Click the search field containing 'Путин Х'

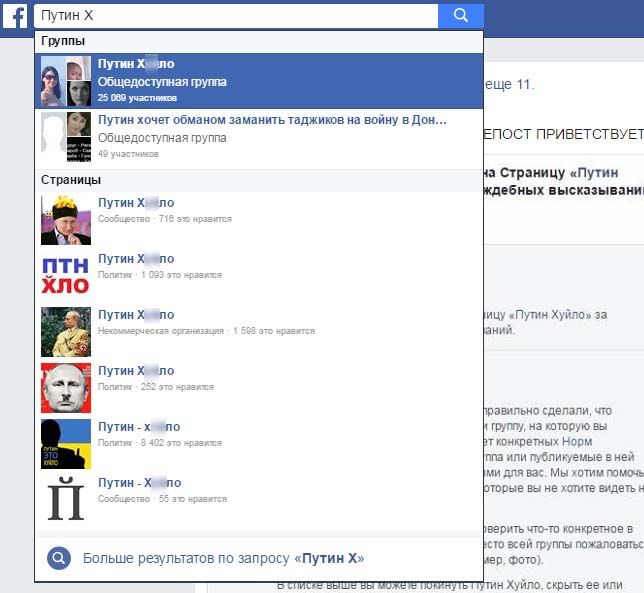coord(236,16)
